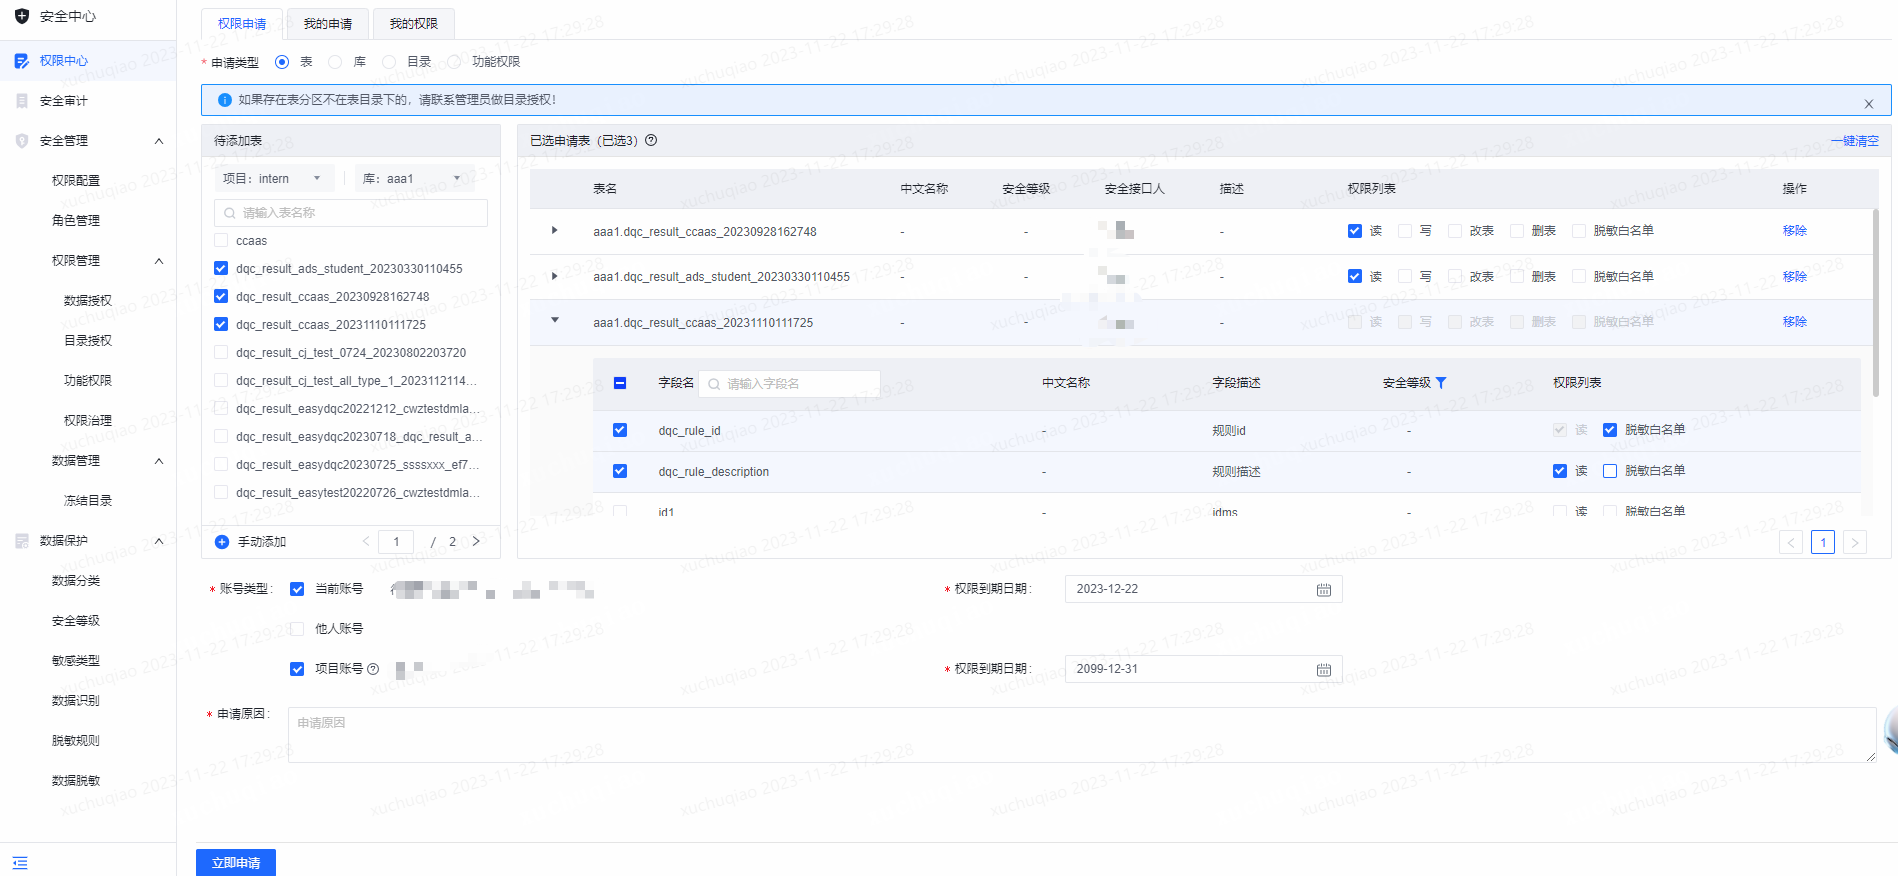Open 数据授权 in the sidebar

[x=88, y=301]
